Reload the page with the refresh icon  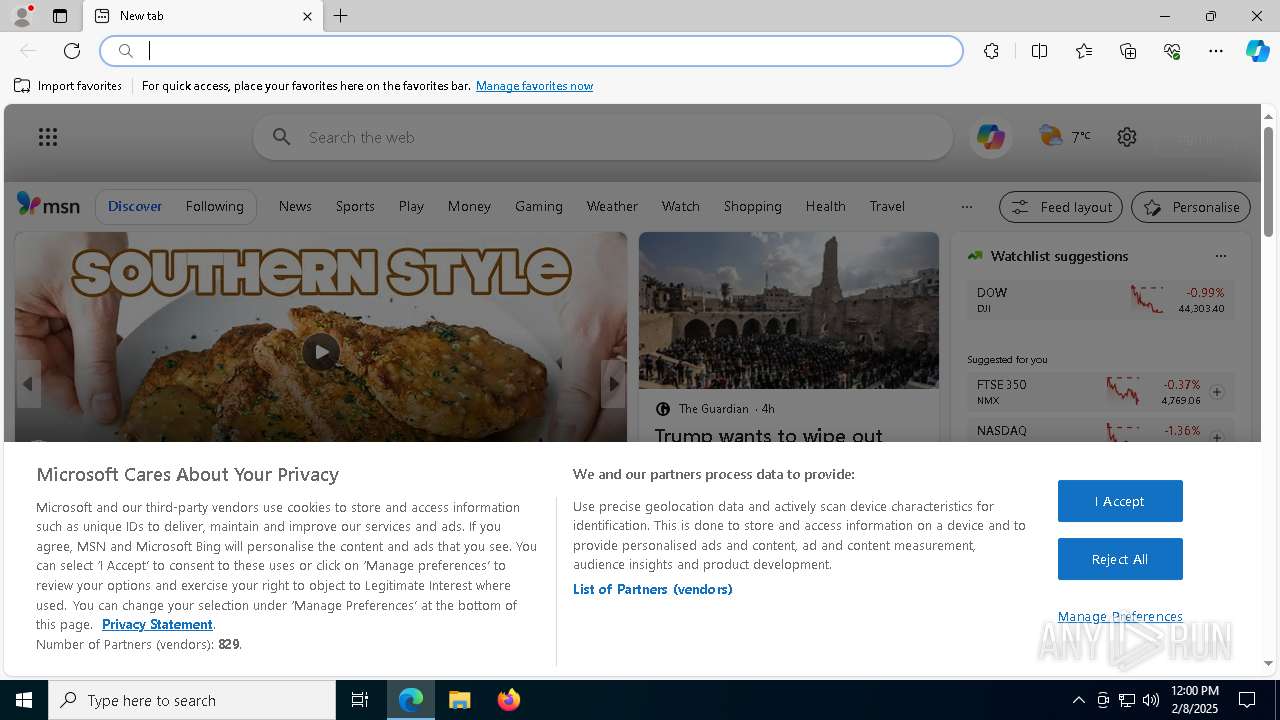[x=72, y=51]
